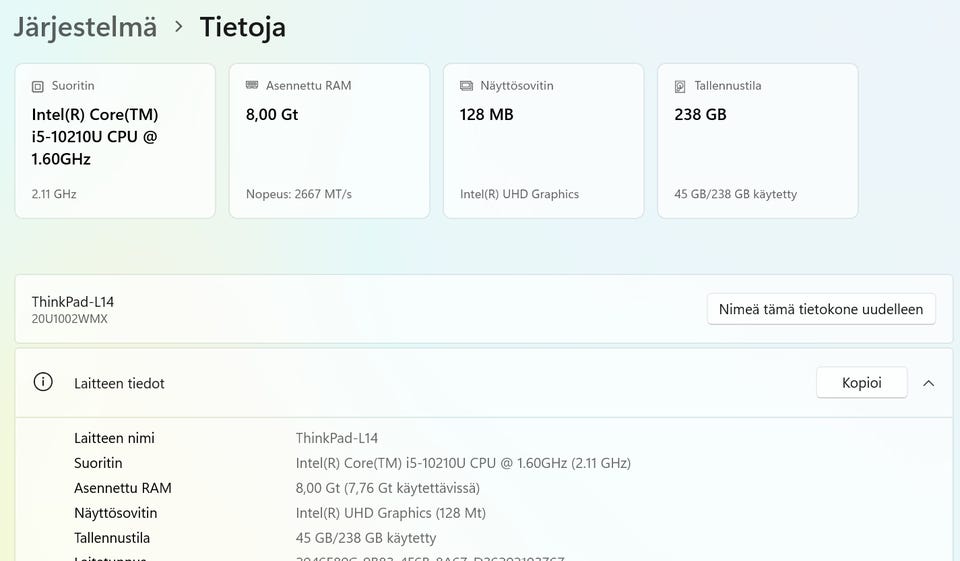Click 45 GB/238 GB käytetty in storage card
The height and width of the screenshot is (561, 960).
pos(735,194)
